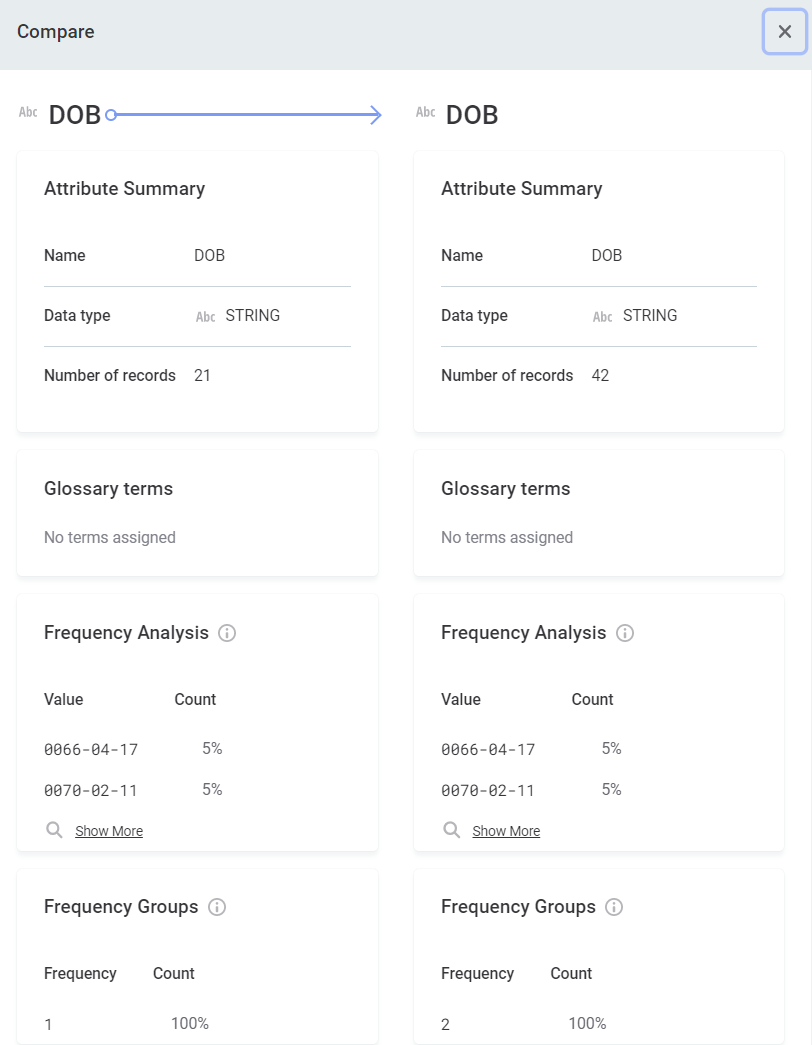
Task: Open Show More in right Frequency Analysis
Action: coord(506,831)
